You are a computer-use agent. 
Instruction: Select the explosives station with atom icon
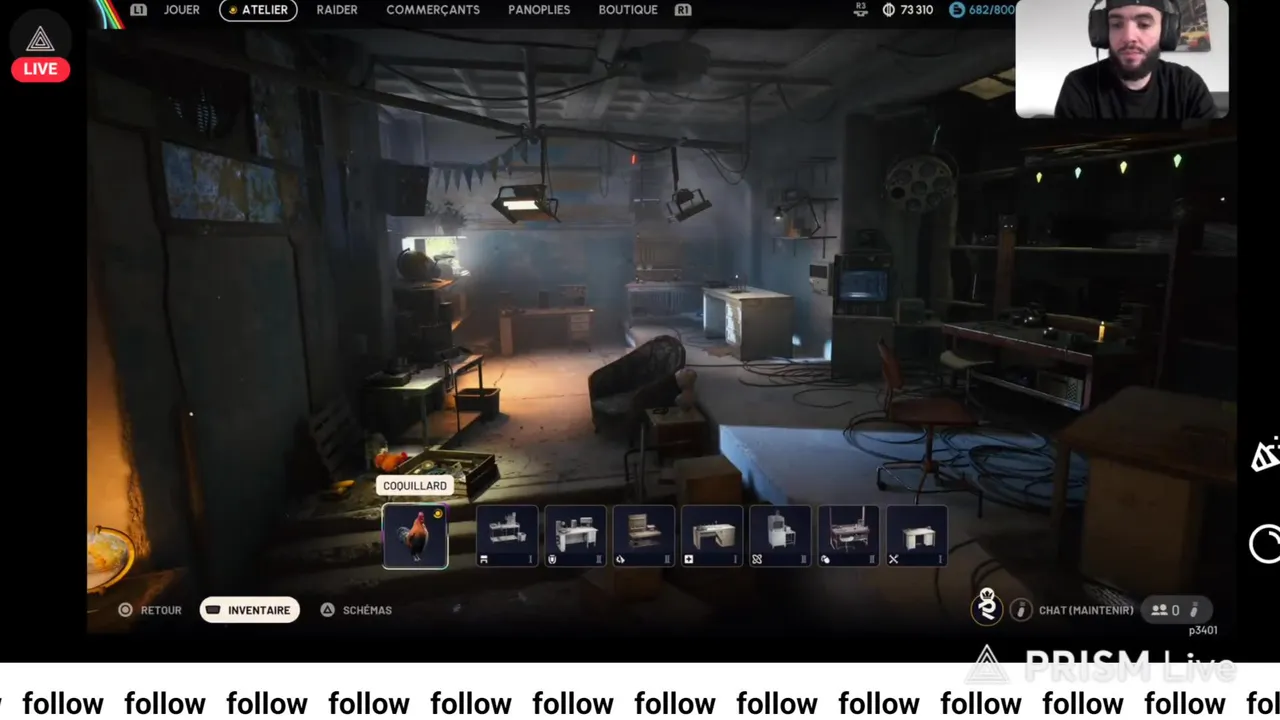[x=779, y=537]
